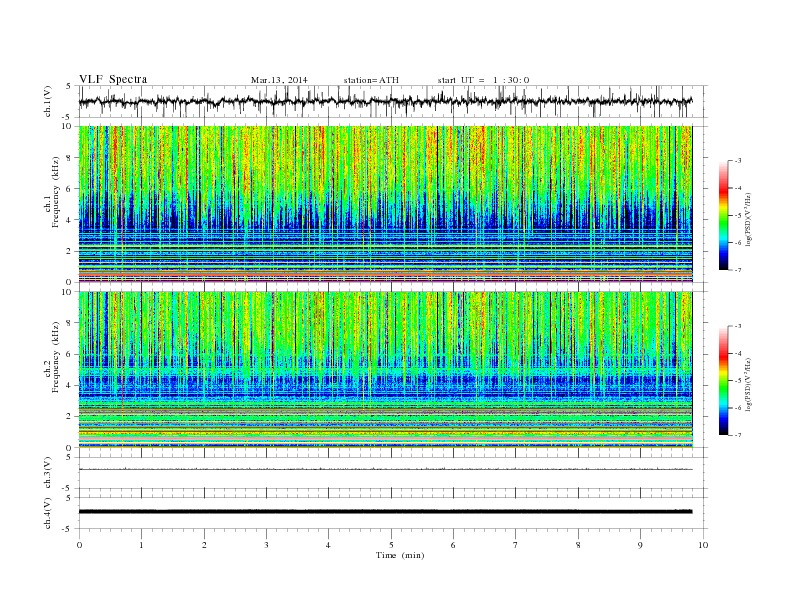Viewport: 792px width, 612px height.
Task: Click the ch.2 spectrogram color bar
Action: click(x=723, y=380)
